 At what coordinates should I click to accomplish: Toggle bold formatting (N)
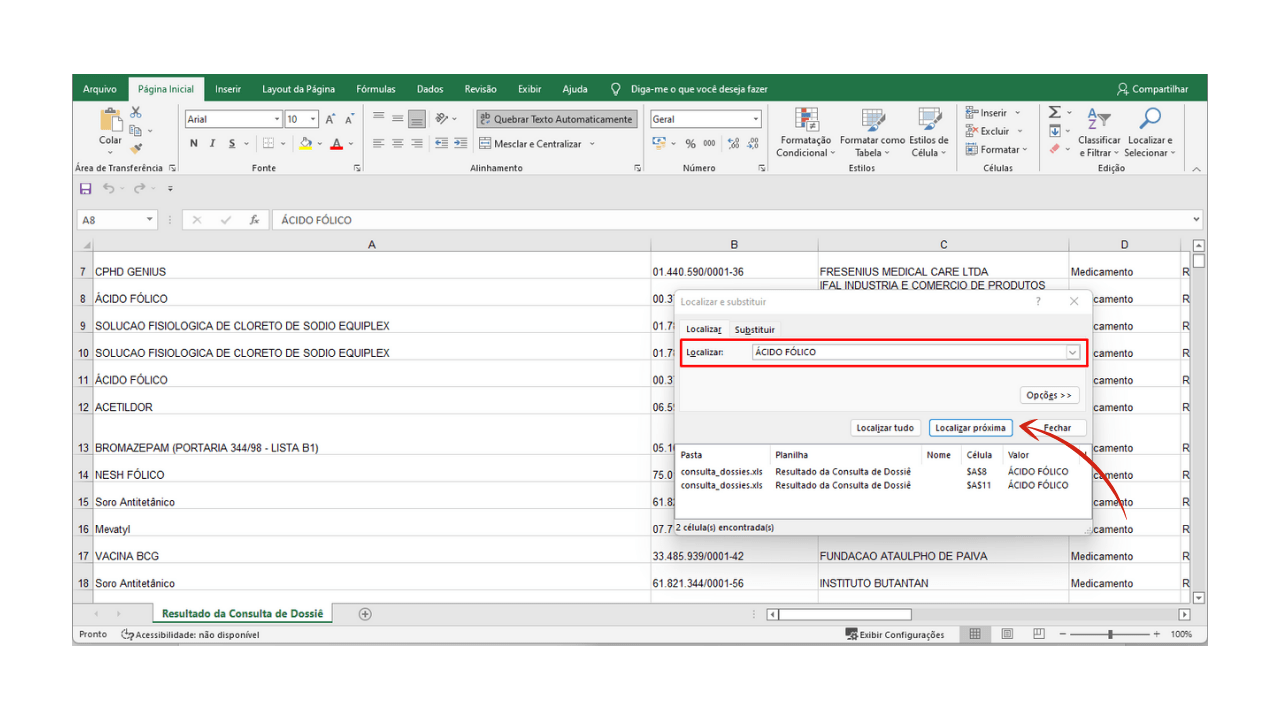pyautogui.click(x=195, y=144)
